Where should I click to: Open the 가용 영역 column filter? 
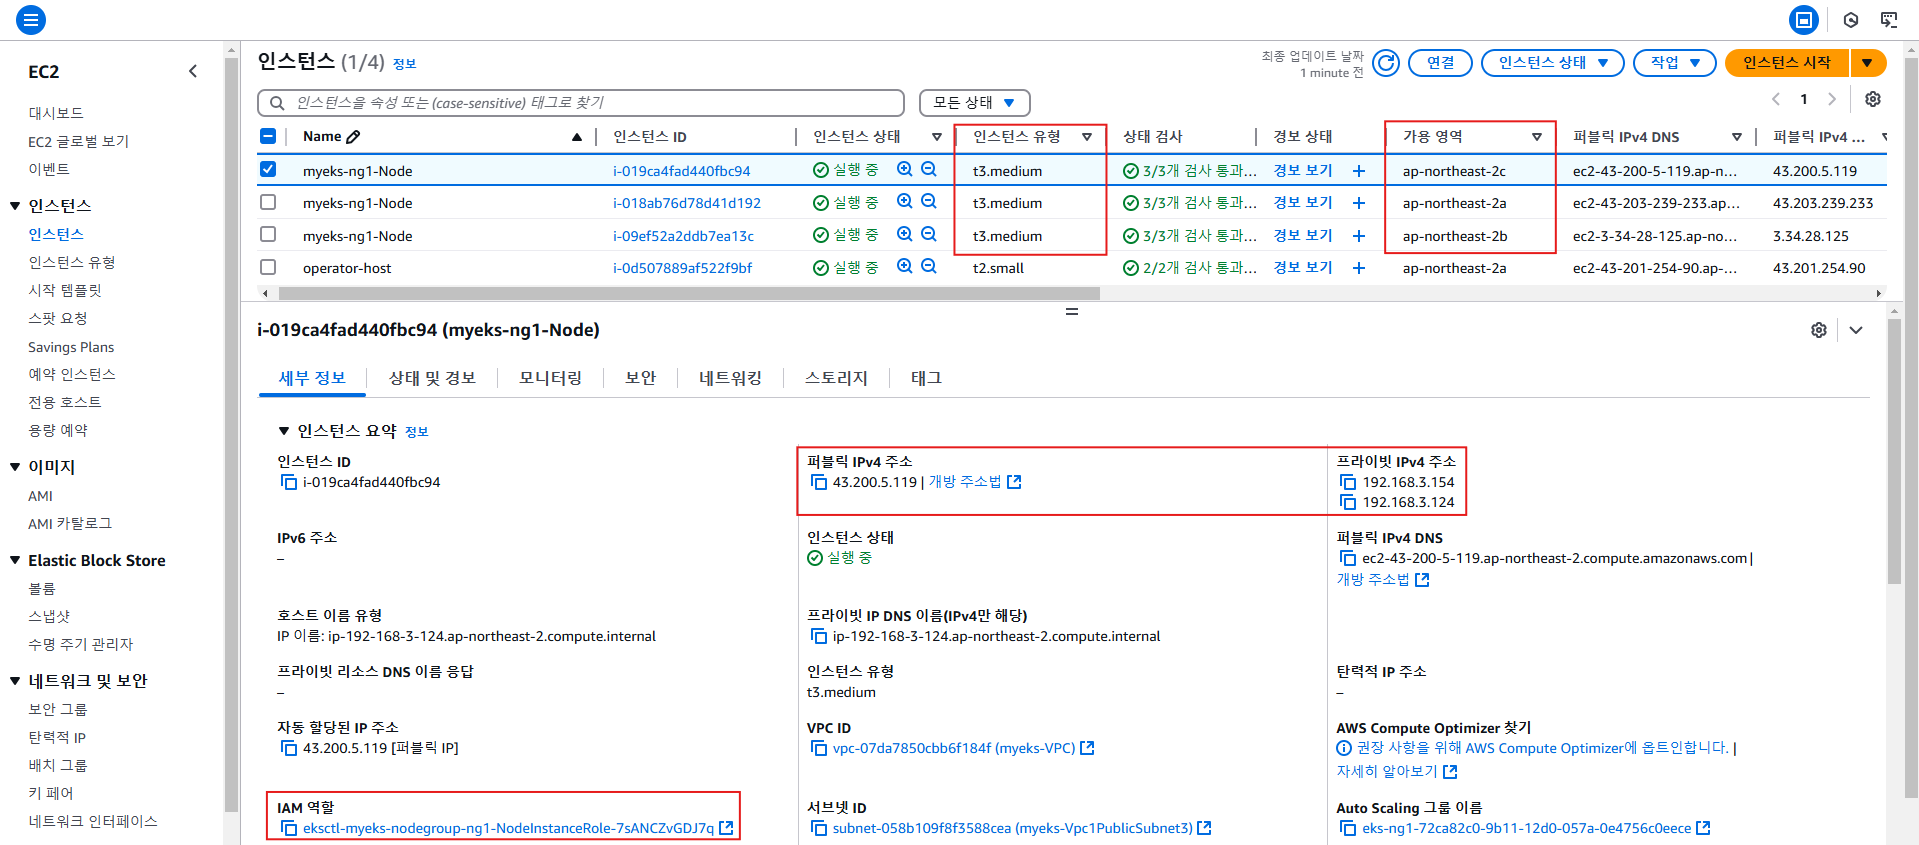click(x=1537, y=137)
